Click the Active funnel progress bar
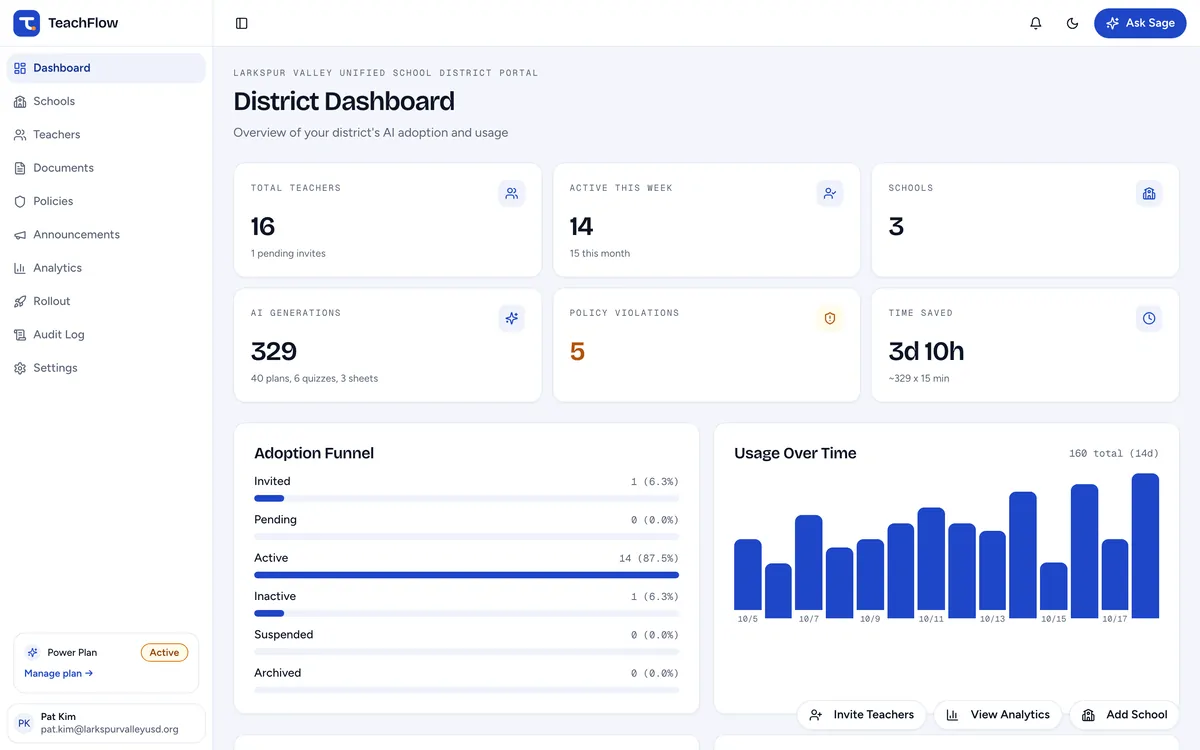Image resolution: width=1200 pixels, height=750 pixels. [466, 575]
